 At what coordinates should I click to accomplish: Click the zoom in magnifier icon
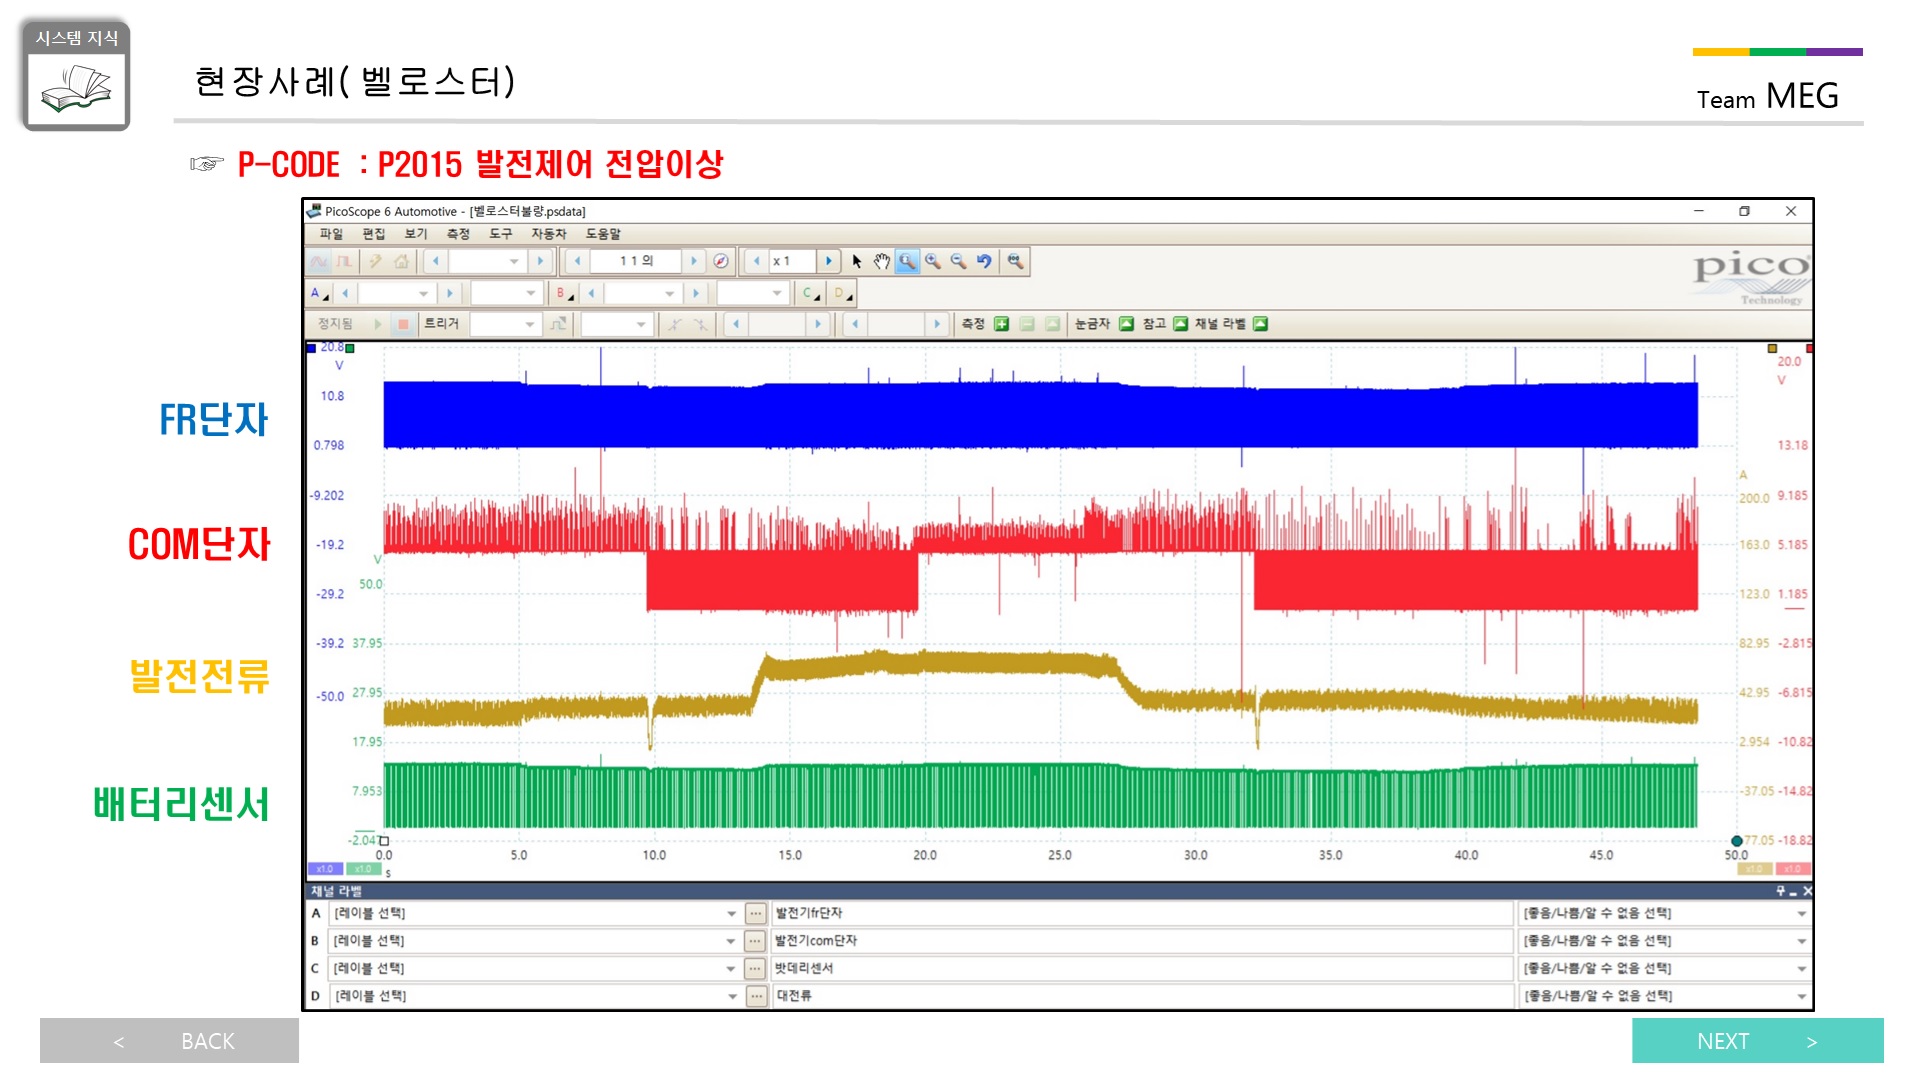tap(933, 261)
